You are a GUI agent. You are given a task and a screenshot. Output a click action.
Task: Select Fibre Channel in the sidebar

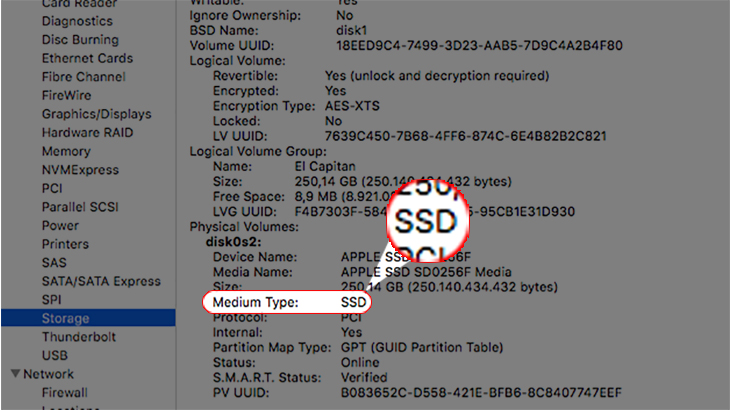[83, 77]
